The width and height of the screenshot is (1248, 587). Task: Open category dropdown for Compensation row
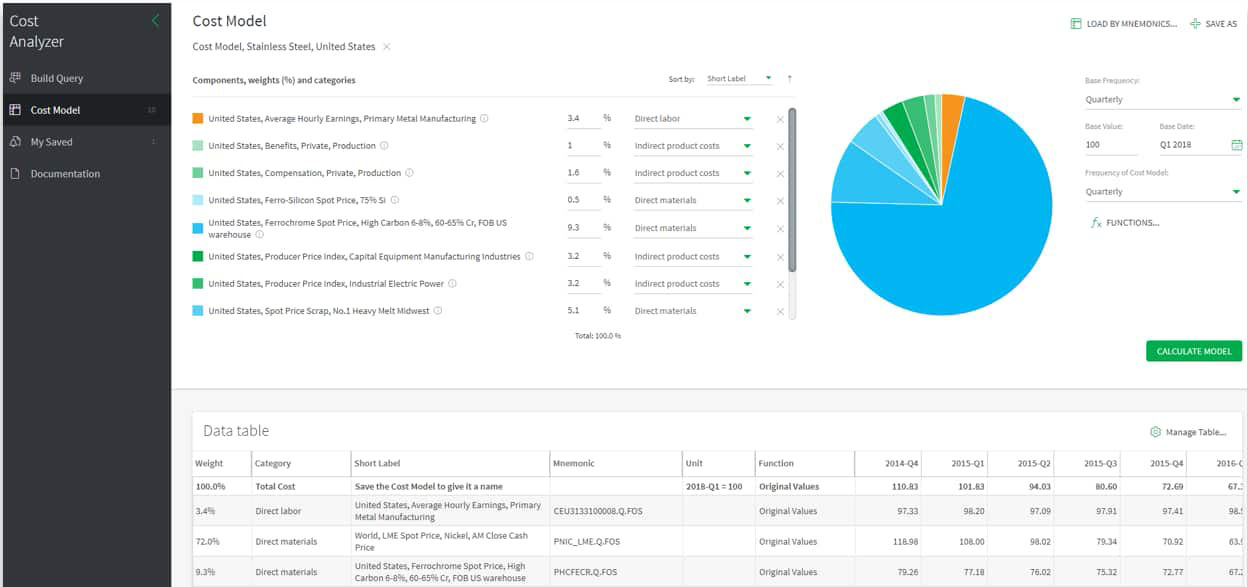coord(693,173)
